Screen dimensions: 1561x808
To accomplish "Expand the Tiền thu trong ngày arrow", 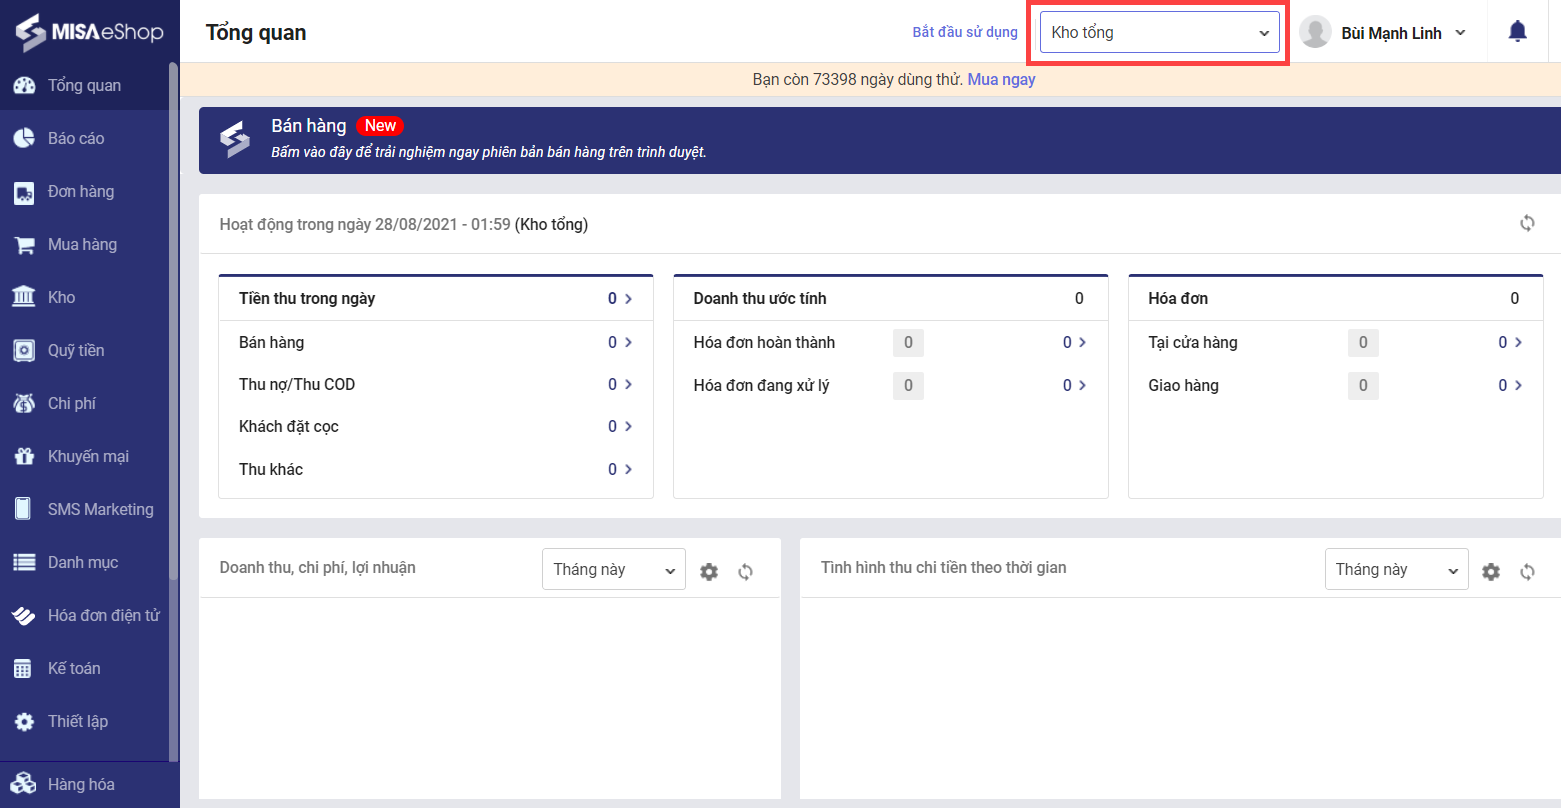I will [629, 298].
